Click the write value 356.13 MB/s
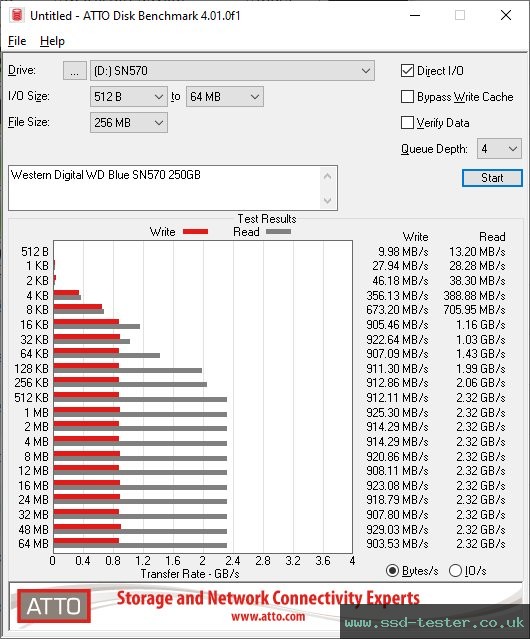 click(397, 295)
